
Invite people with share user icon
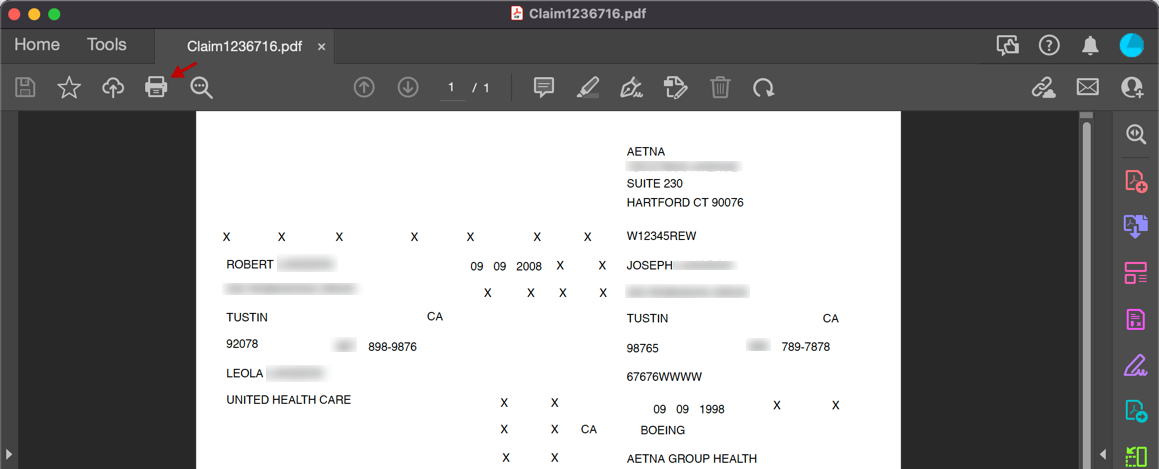coord(1132,87)
